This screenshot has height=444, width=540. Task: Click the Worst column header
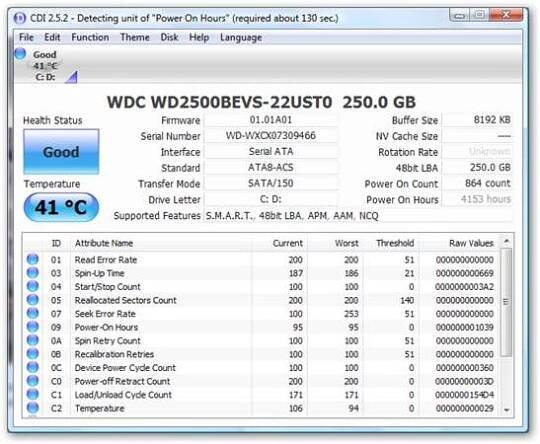pyautogui.click(x=335, y=243)
